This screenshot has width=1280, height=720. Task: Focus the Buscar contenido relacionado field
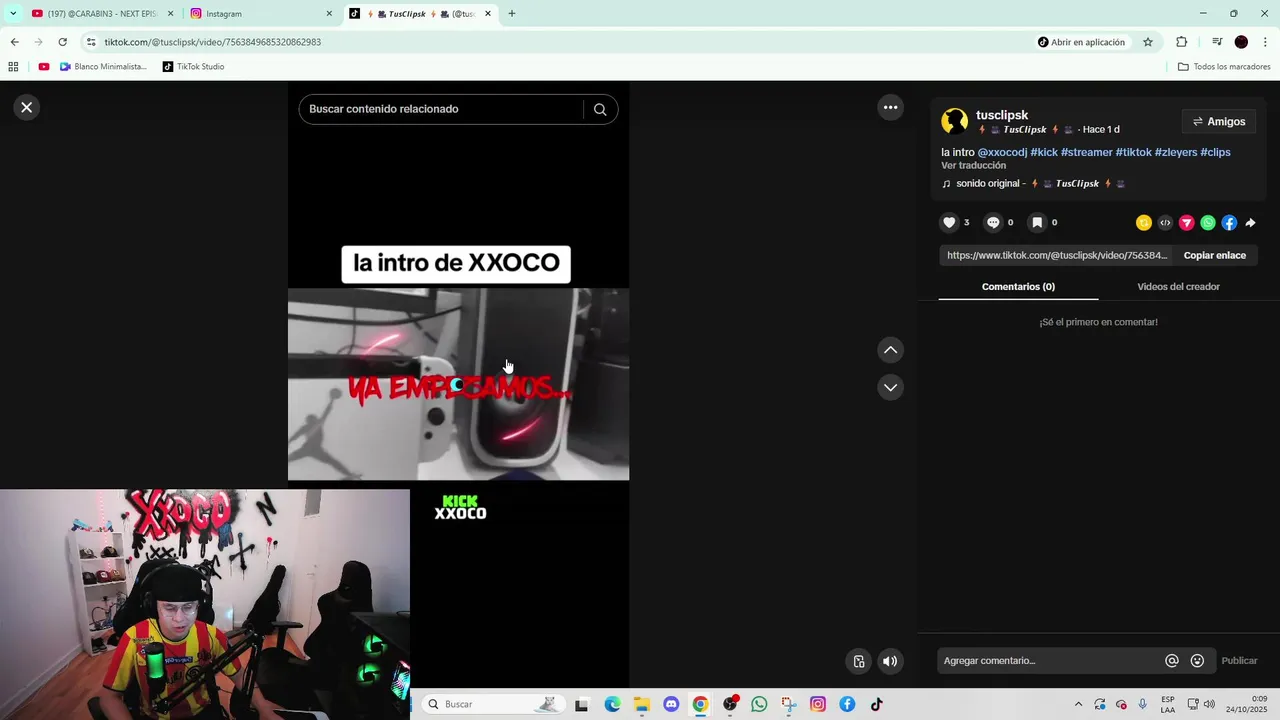[x=440, y=109]
